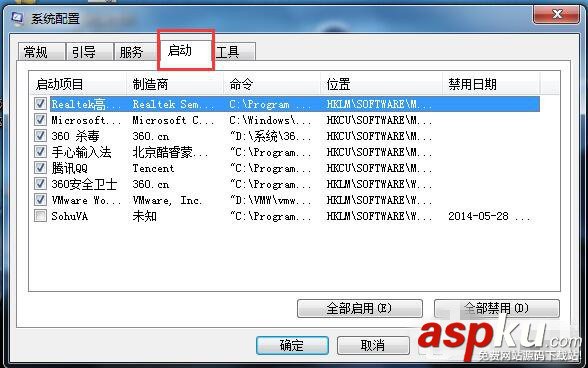Click manufacturer 北京酷睿蒙... cell
This screenshot has width=588, height=368.
170,152
